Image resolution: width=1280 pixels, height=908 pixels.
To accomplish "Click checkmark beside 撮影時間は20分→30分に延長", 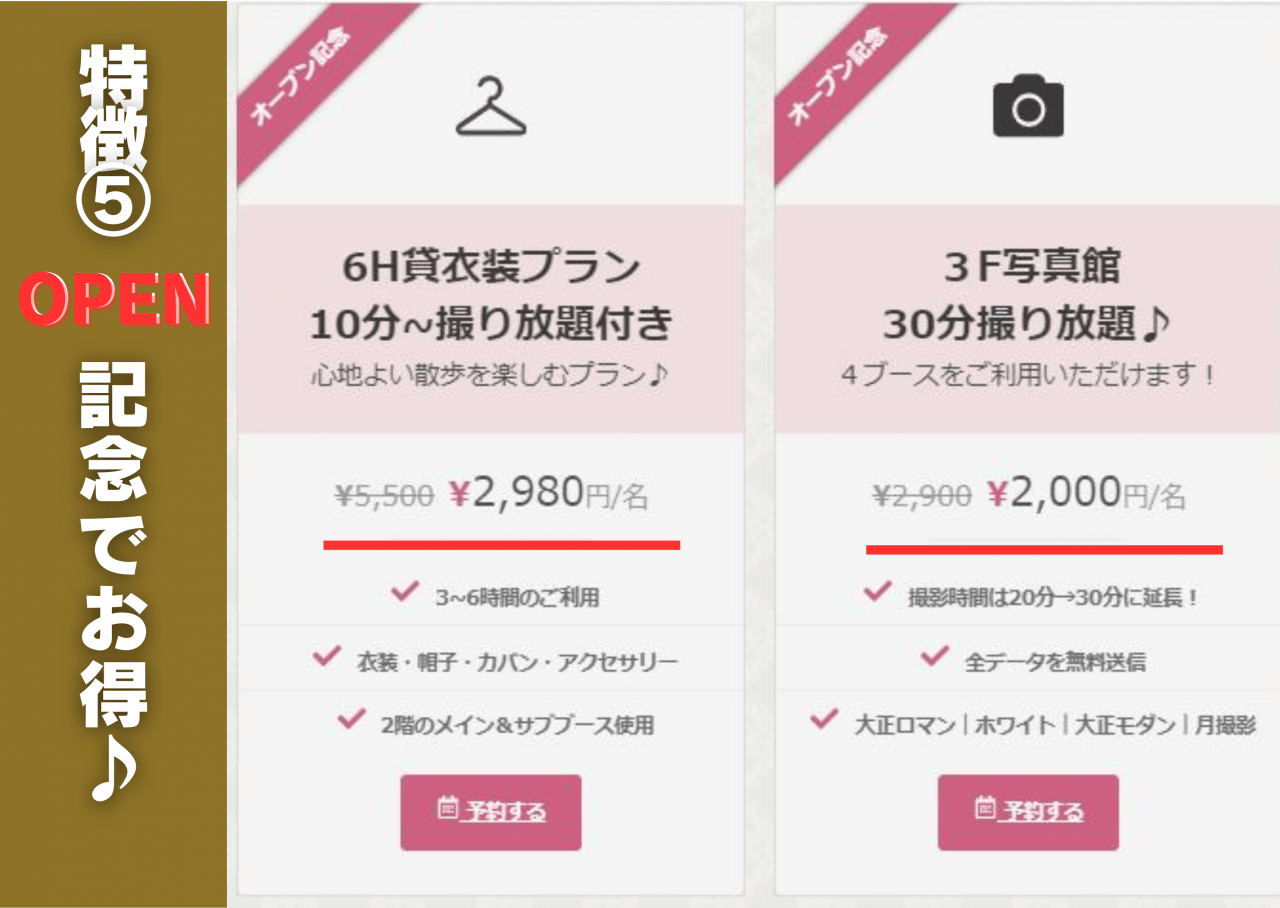I will pos(876,592).
